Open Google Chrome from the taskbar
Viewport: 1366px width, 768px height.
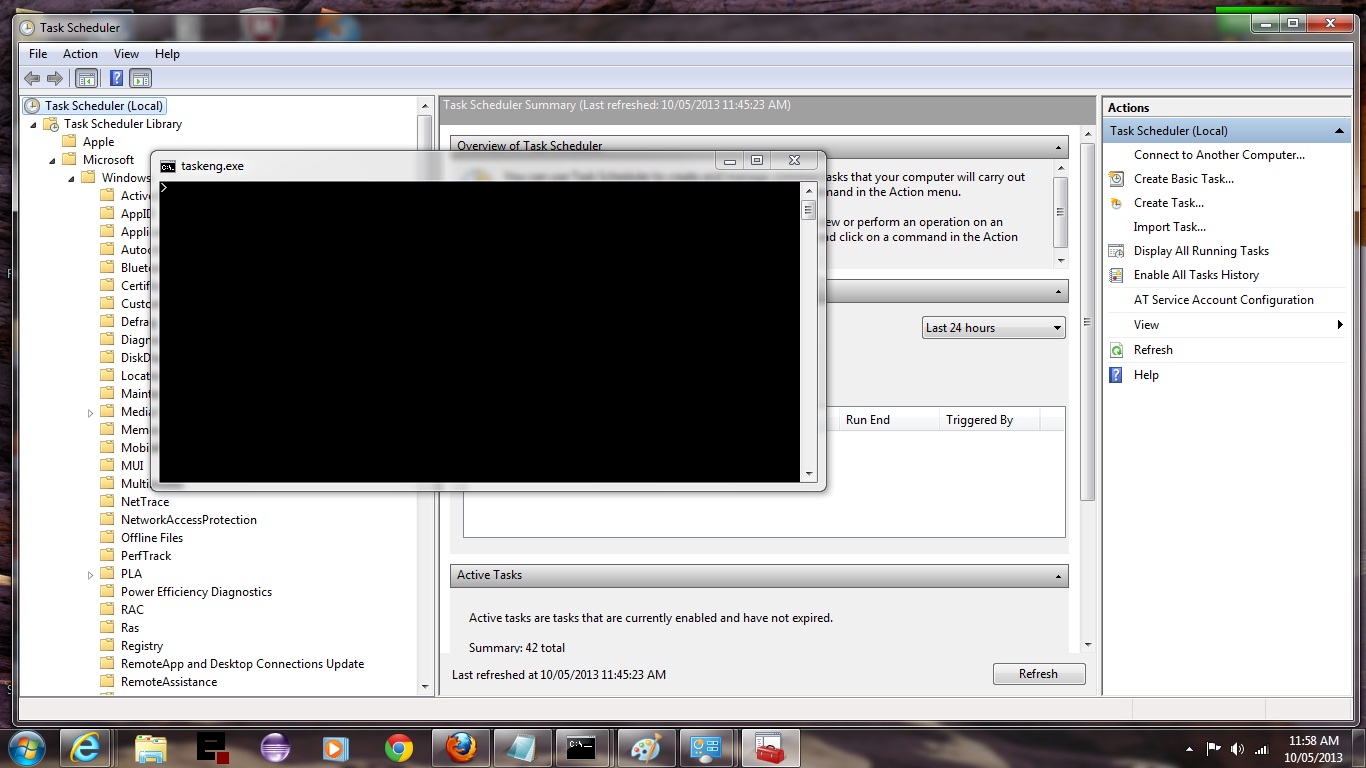pos(398,747)
